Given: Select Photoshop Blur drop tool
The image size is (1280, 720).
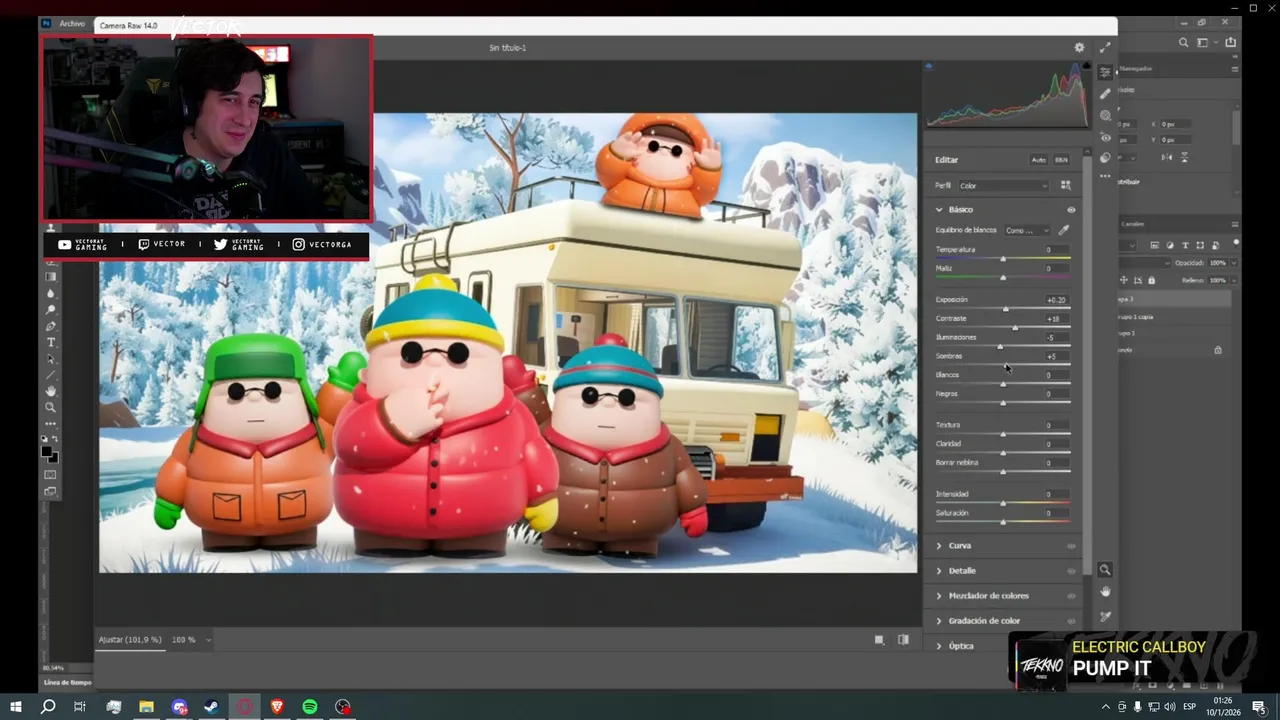Looking at the screenshot, I should click(x=51, y=294).
